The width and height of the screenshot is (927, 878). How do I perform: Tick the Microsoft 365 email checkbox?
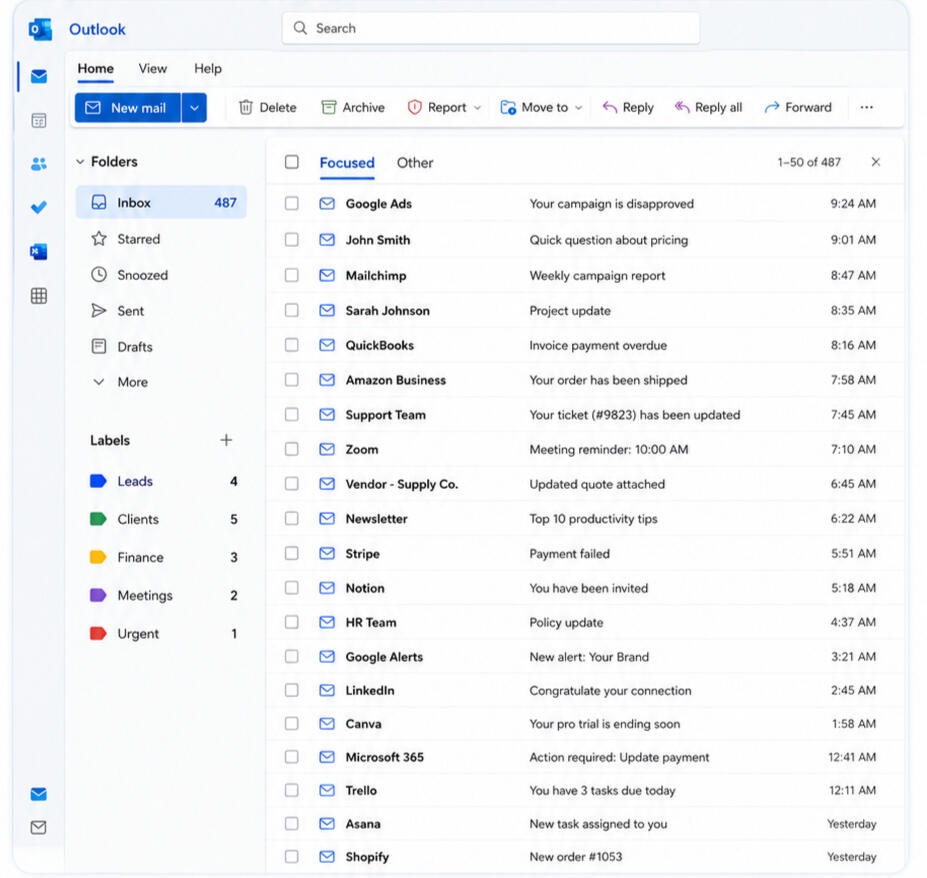click(x=291, y=757)
